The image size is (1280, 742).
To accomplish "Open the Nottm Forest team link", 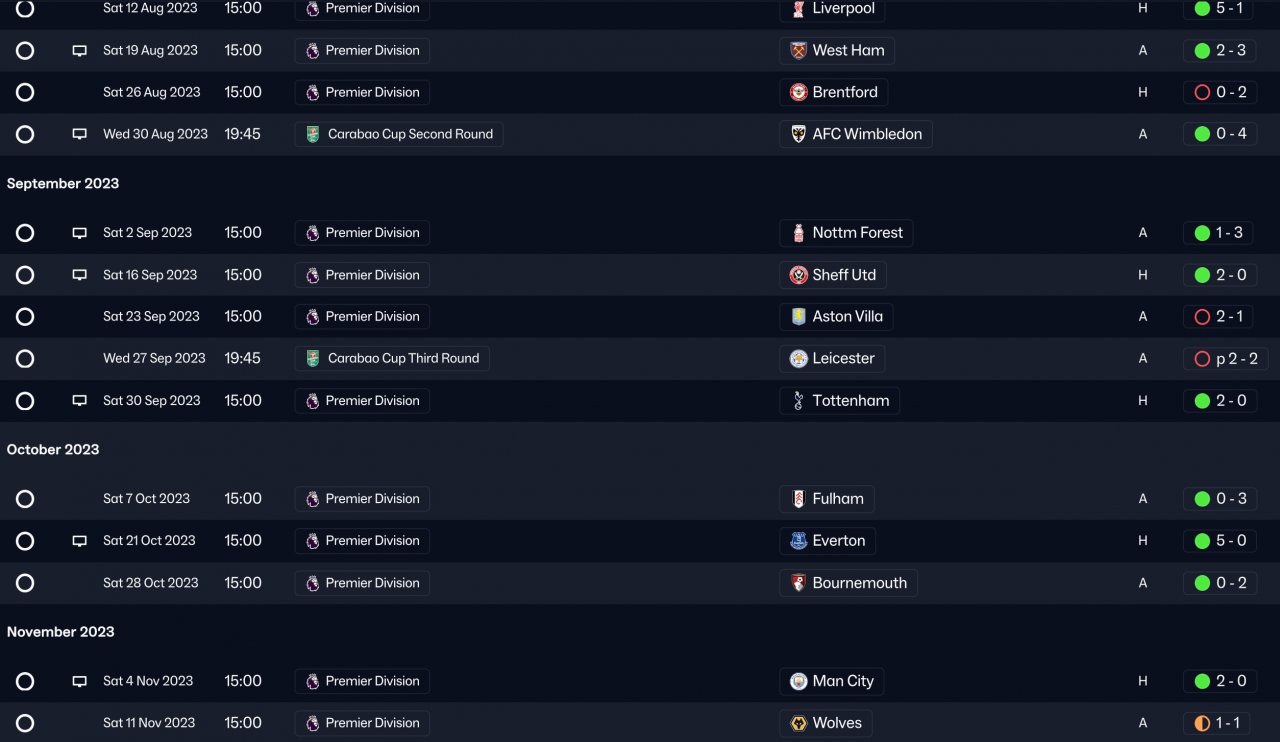I will (x=857, y=233).
